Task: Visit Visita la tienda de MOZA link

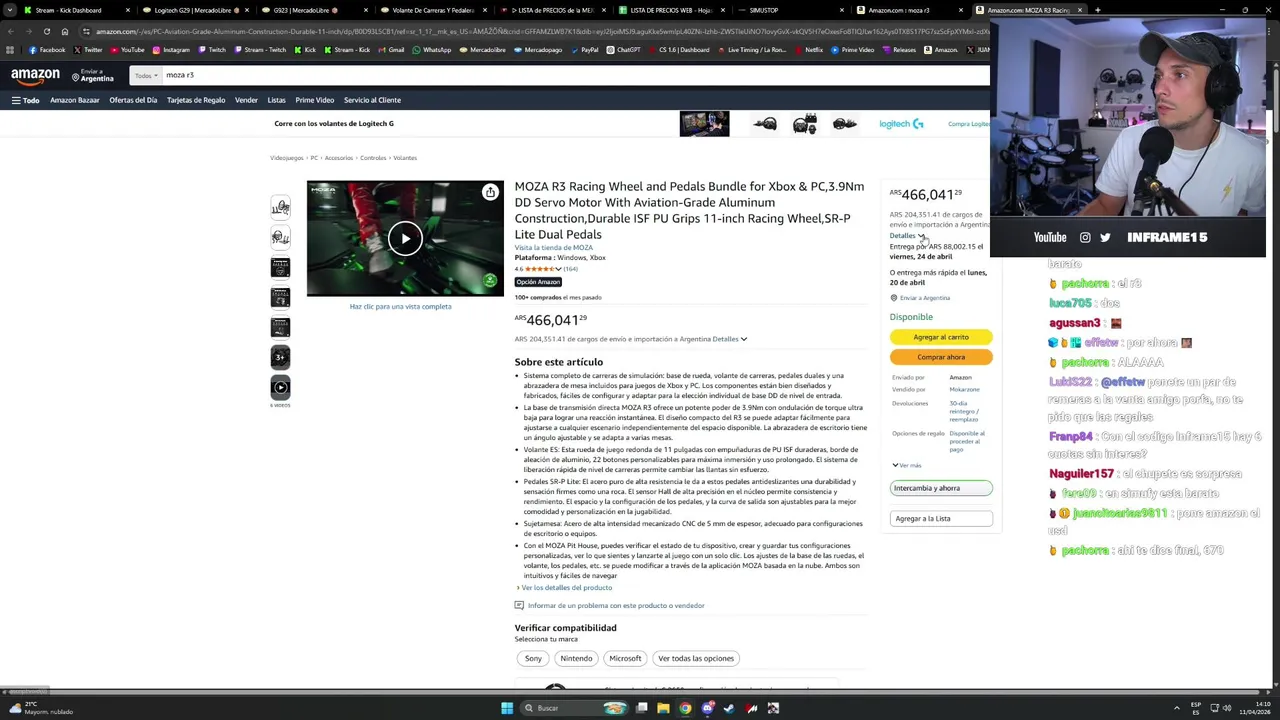Action: [553, 247]
